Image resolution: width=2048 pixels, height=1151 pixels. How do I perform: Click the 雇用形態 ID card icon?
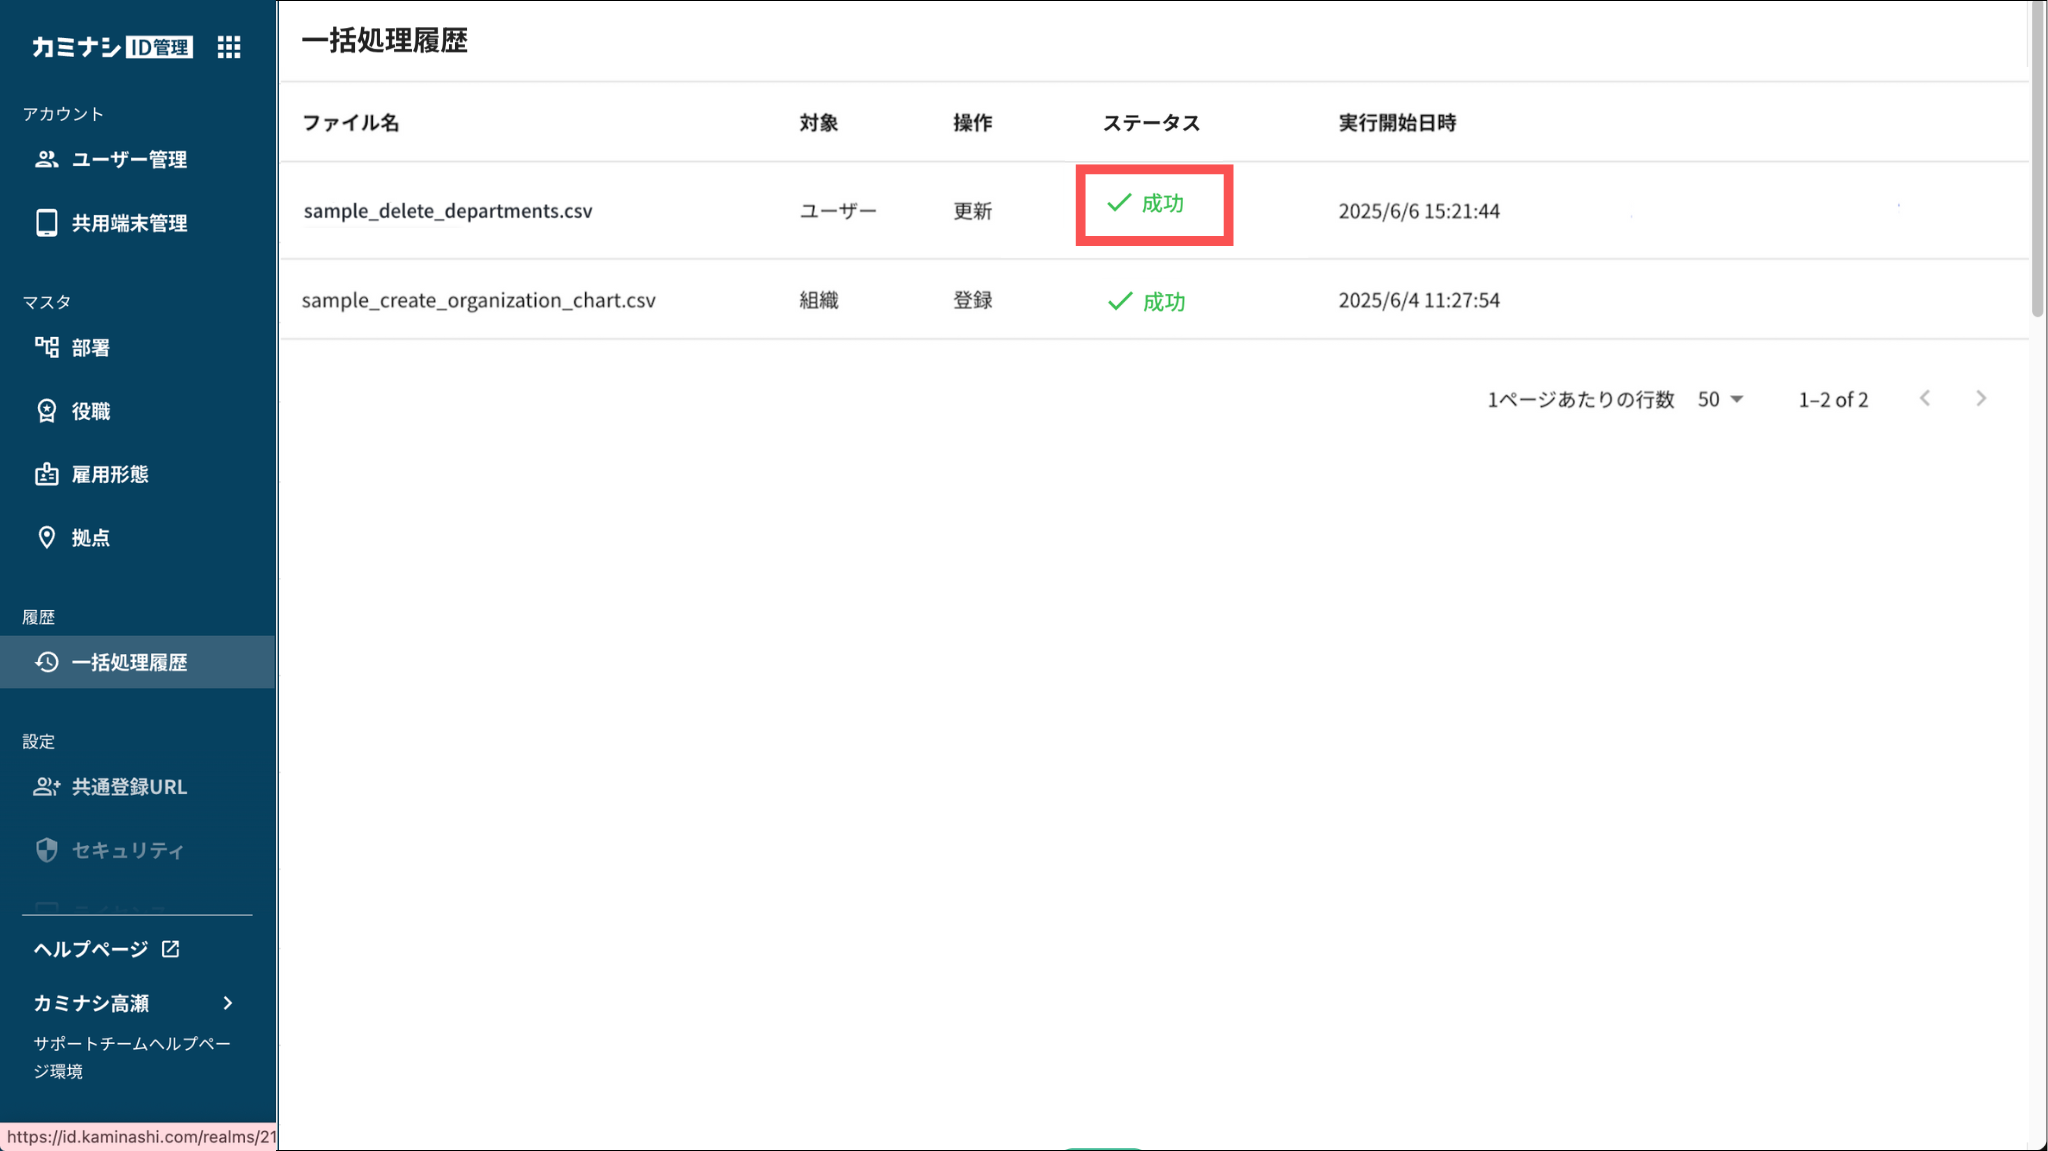(46, 474)
